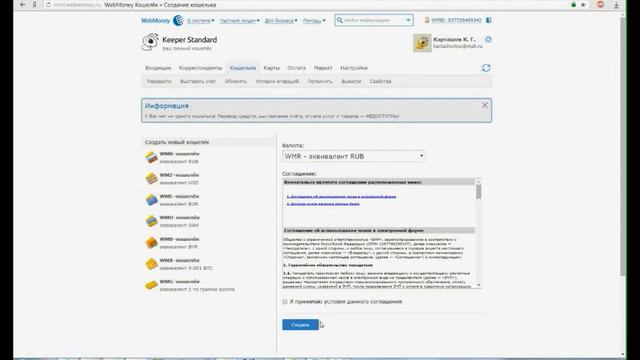Click the Пополнить submenu item

pos(320,81)
